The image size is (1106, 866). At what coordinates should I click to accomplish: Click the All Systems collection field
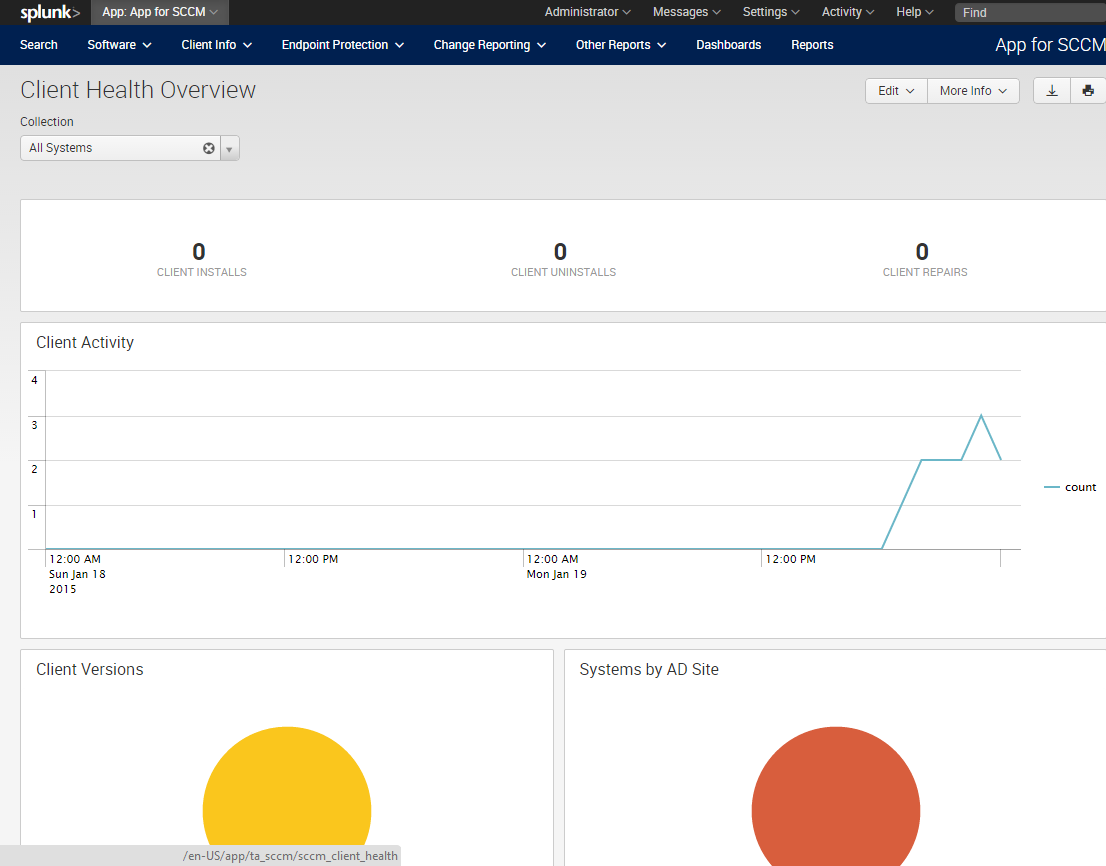click(120, 148)
